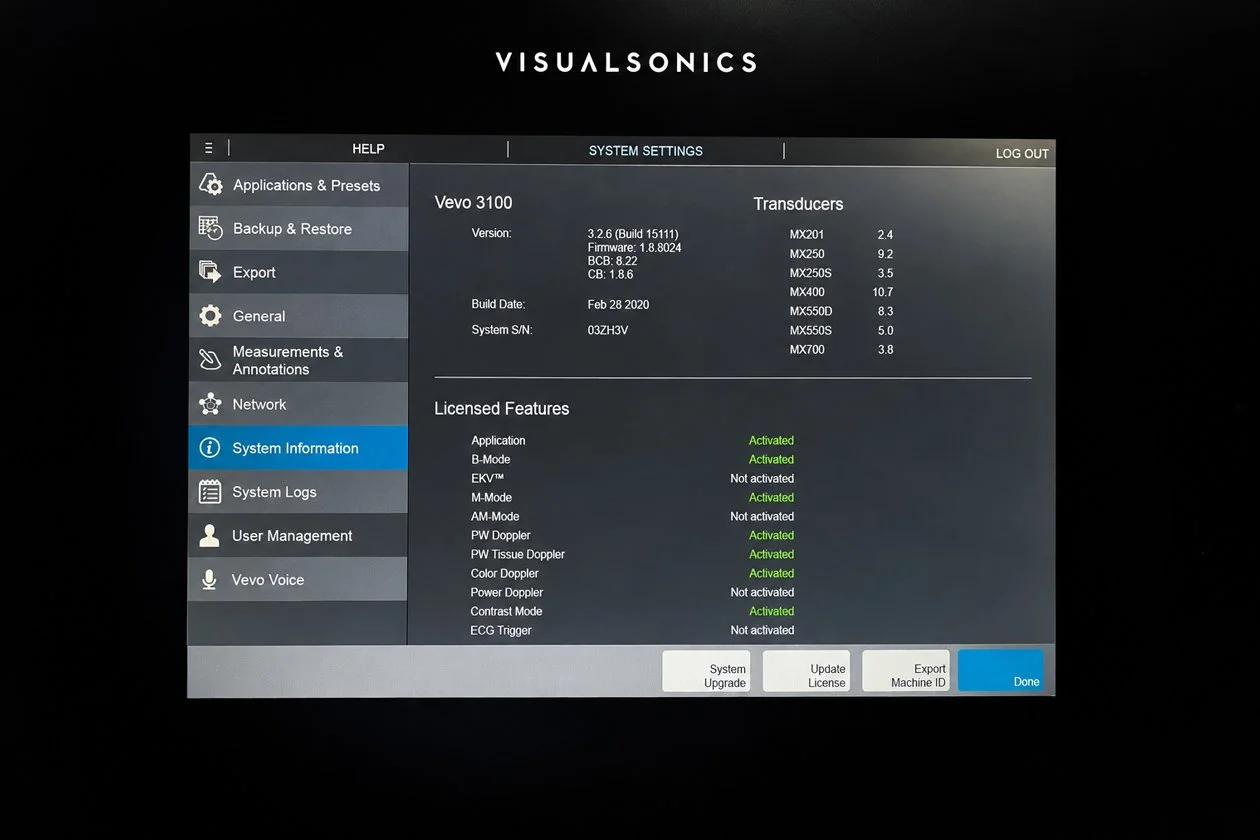Select the Vevo 3100 heading
Viewport: 1260px width, 840px height.
[x=473, y=203]
